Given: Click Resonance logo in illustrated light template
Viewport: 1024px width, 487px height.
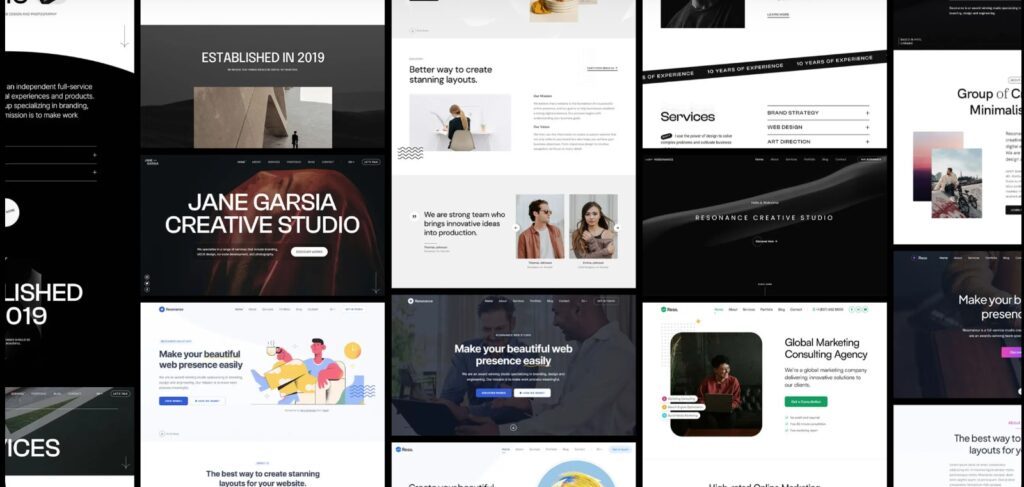Looking at the screenshot, I should [x=172, y=309].
